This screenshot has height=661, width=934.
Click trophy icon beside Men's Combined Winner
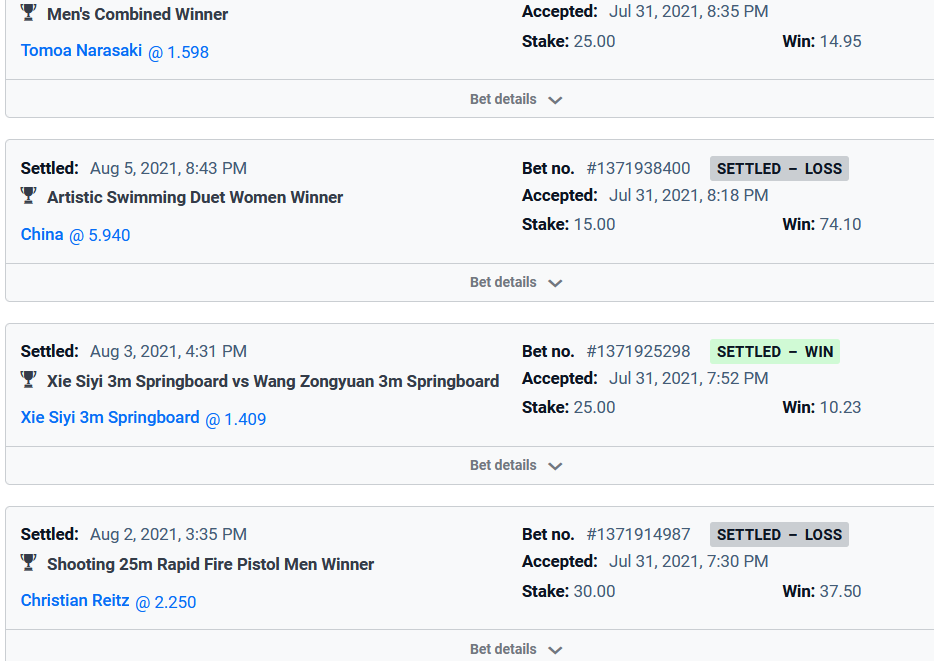pos(28,13)
